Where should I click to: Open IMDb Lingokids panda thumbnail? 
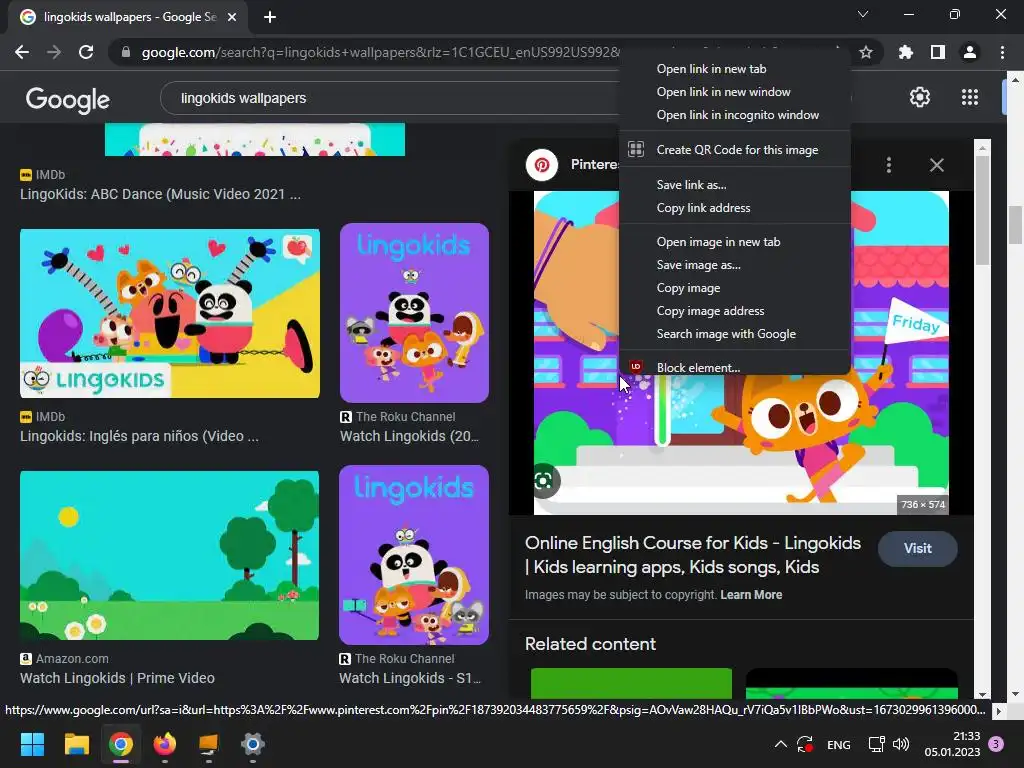(170, 313)
